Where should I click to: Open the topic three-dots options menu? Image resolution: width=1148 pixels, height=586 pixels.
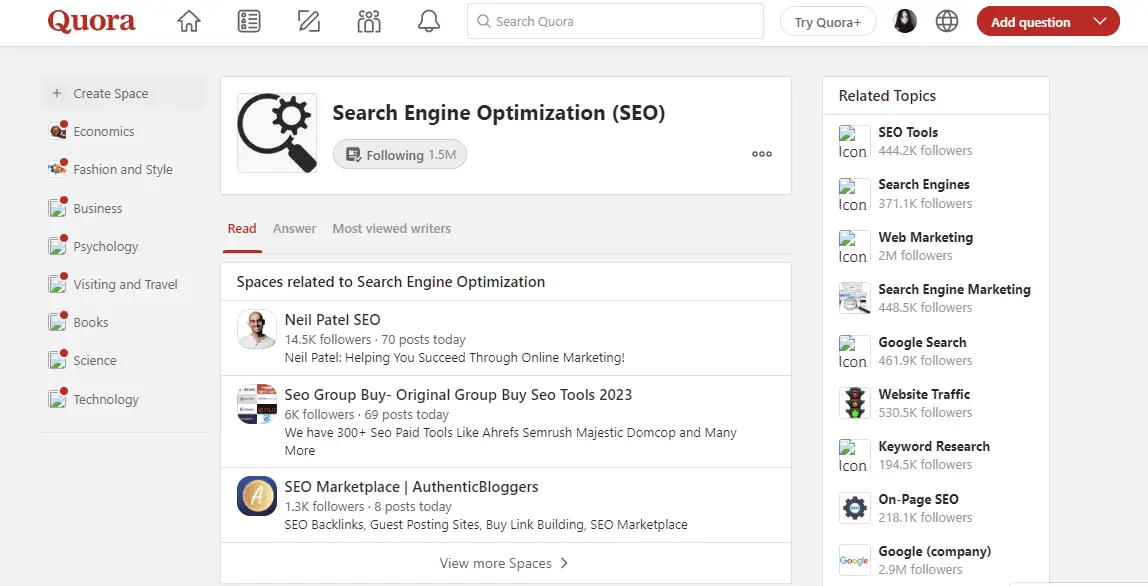tap(761, 154)
